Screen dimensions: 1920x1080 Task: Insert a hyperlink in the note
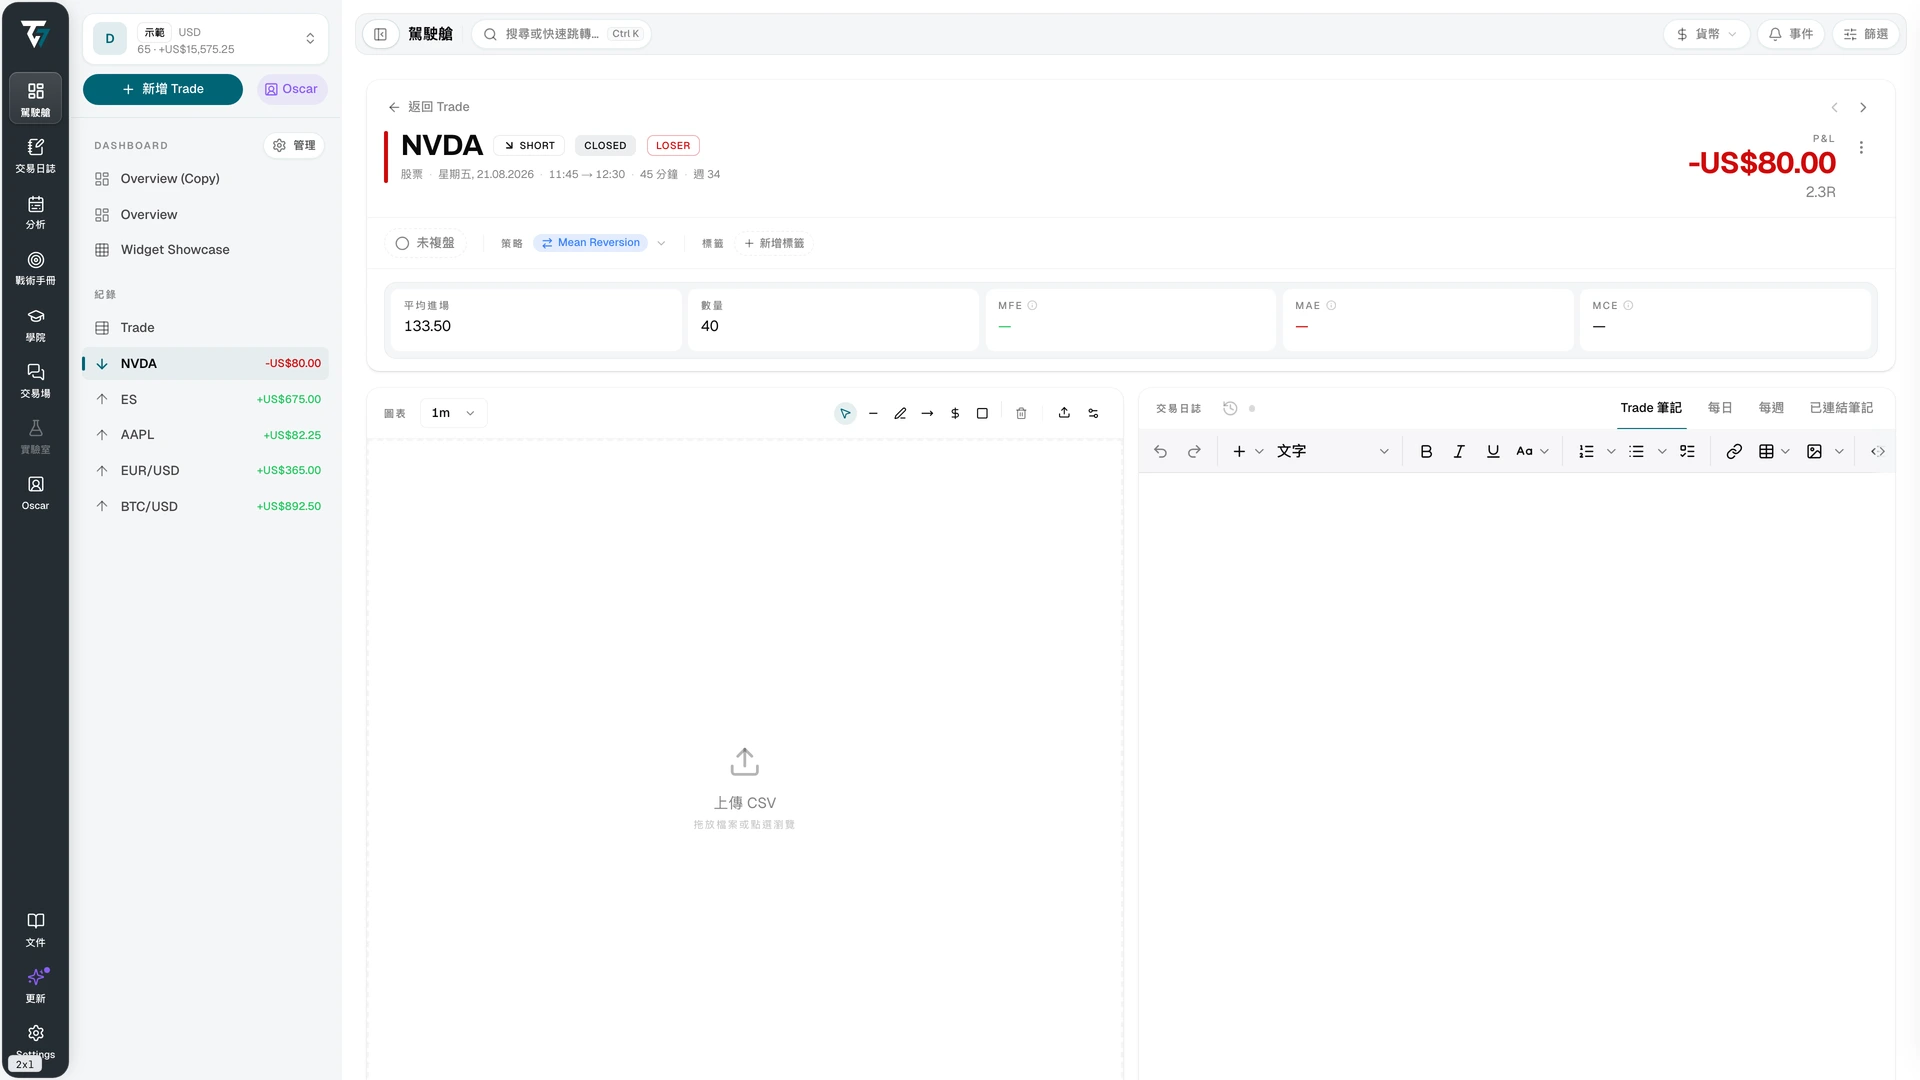[1734, 452]
